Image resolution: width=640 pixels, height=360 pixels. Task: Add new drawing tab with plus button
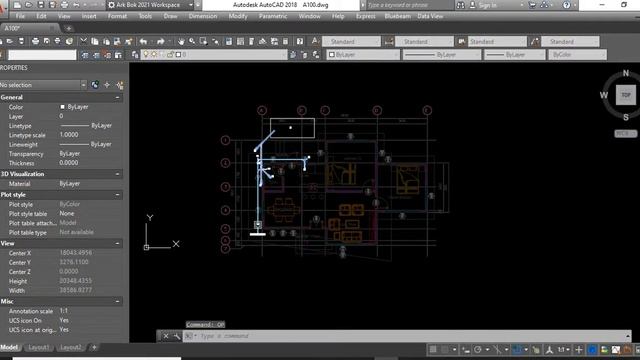pos(69,28)
